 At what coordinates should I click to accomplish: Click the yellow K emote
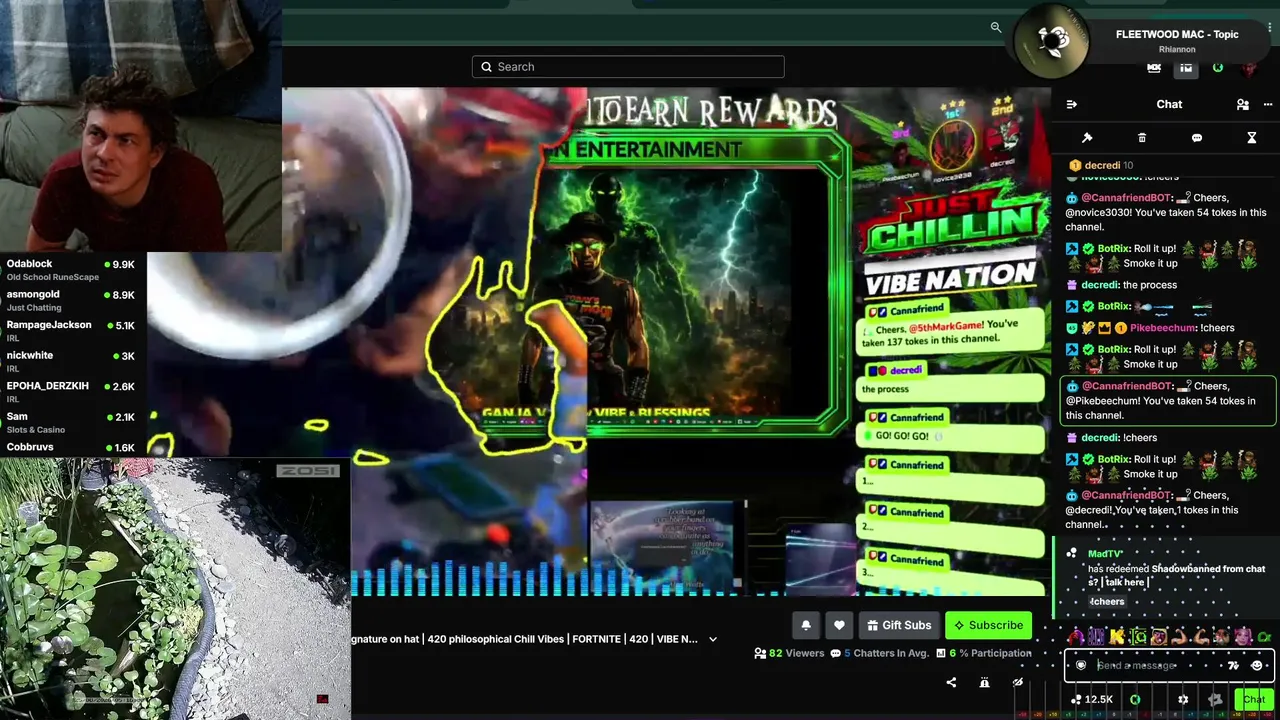pyautogui.click(x=1116, y=636)
